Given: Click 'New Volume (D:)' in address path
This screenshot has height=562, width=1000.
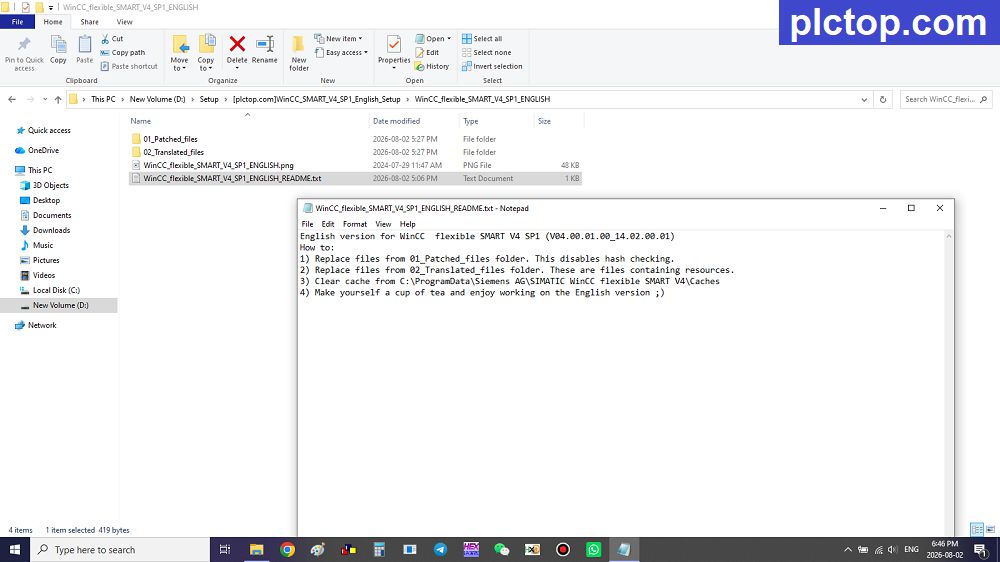Looking at the screenshot, I should tap(158, 100).
